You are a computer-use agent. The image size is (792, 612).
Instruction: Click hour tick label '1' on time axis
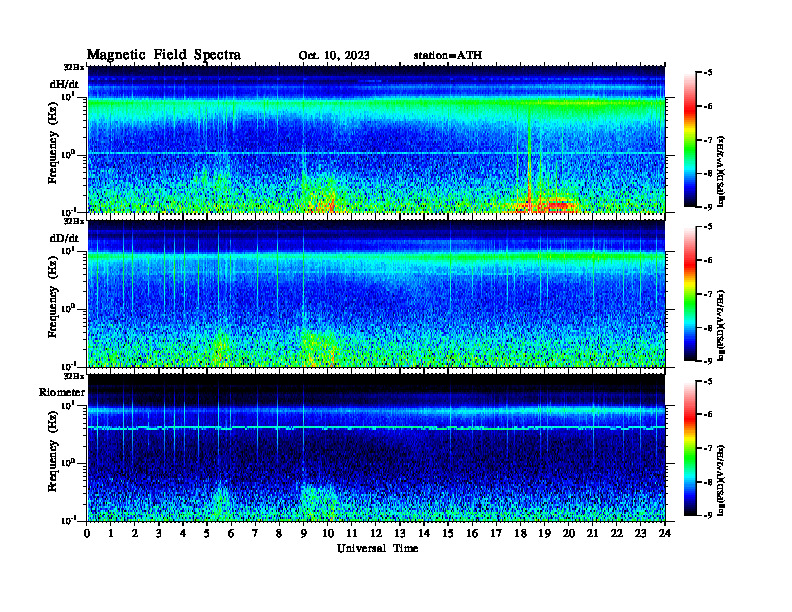(x=111, y=533)
